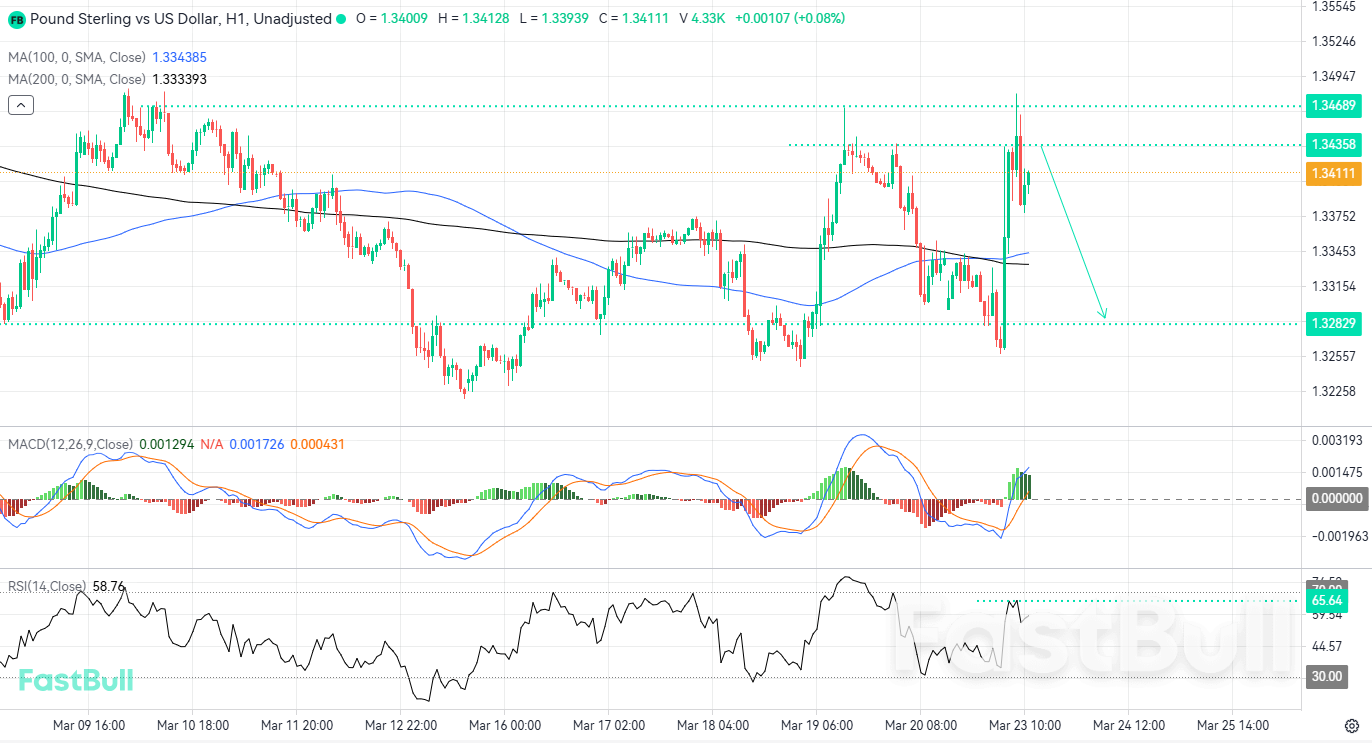Click the Mar 19 06:00 date label

pos(816,725)
